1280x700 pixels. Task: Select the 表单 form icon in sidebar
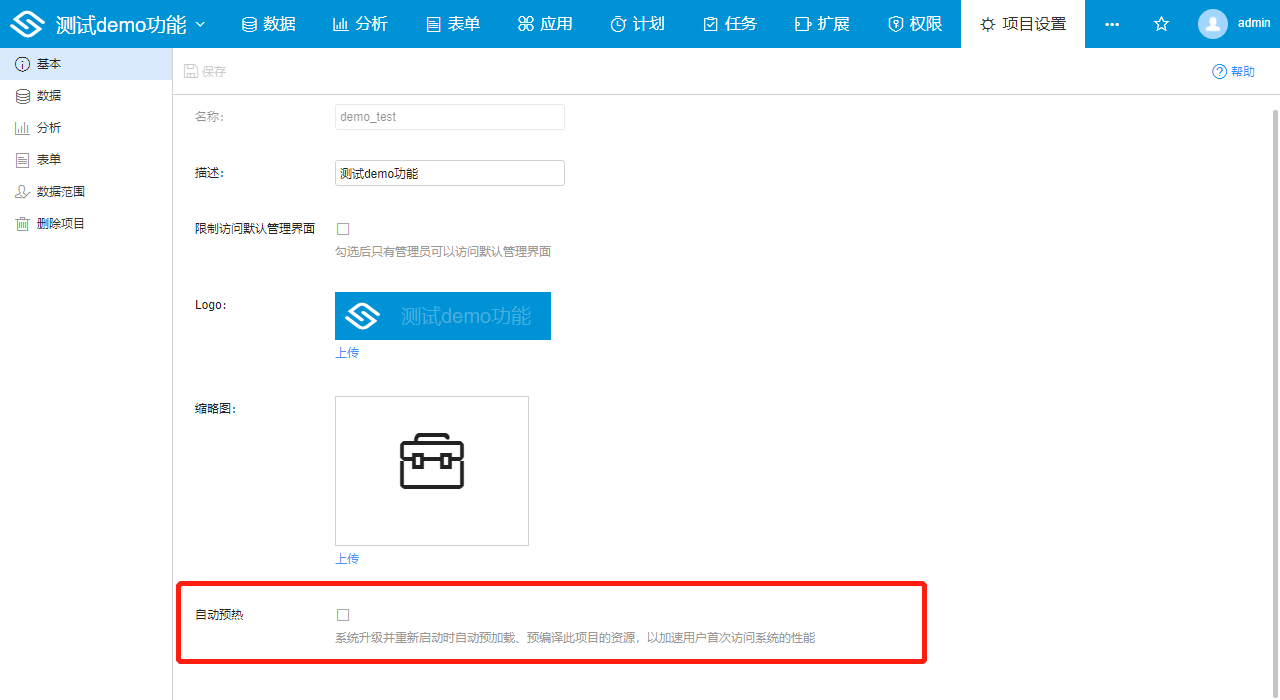tap(22, 159)
